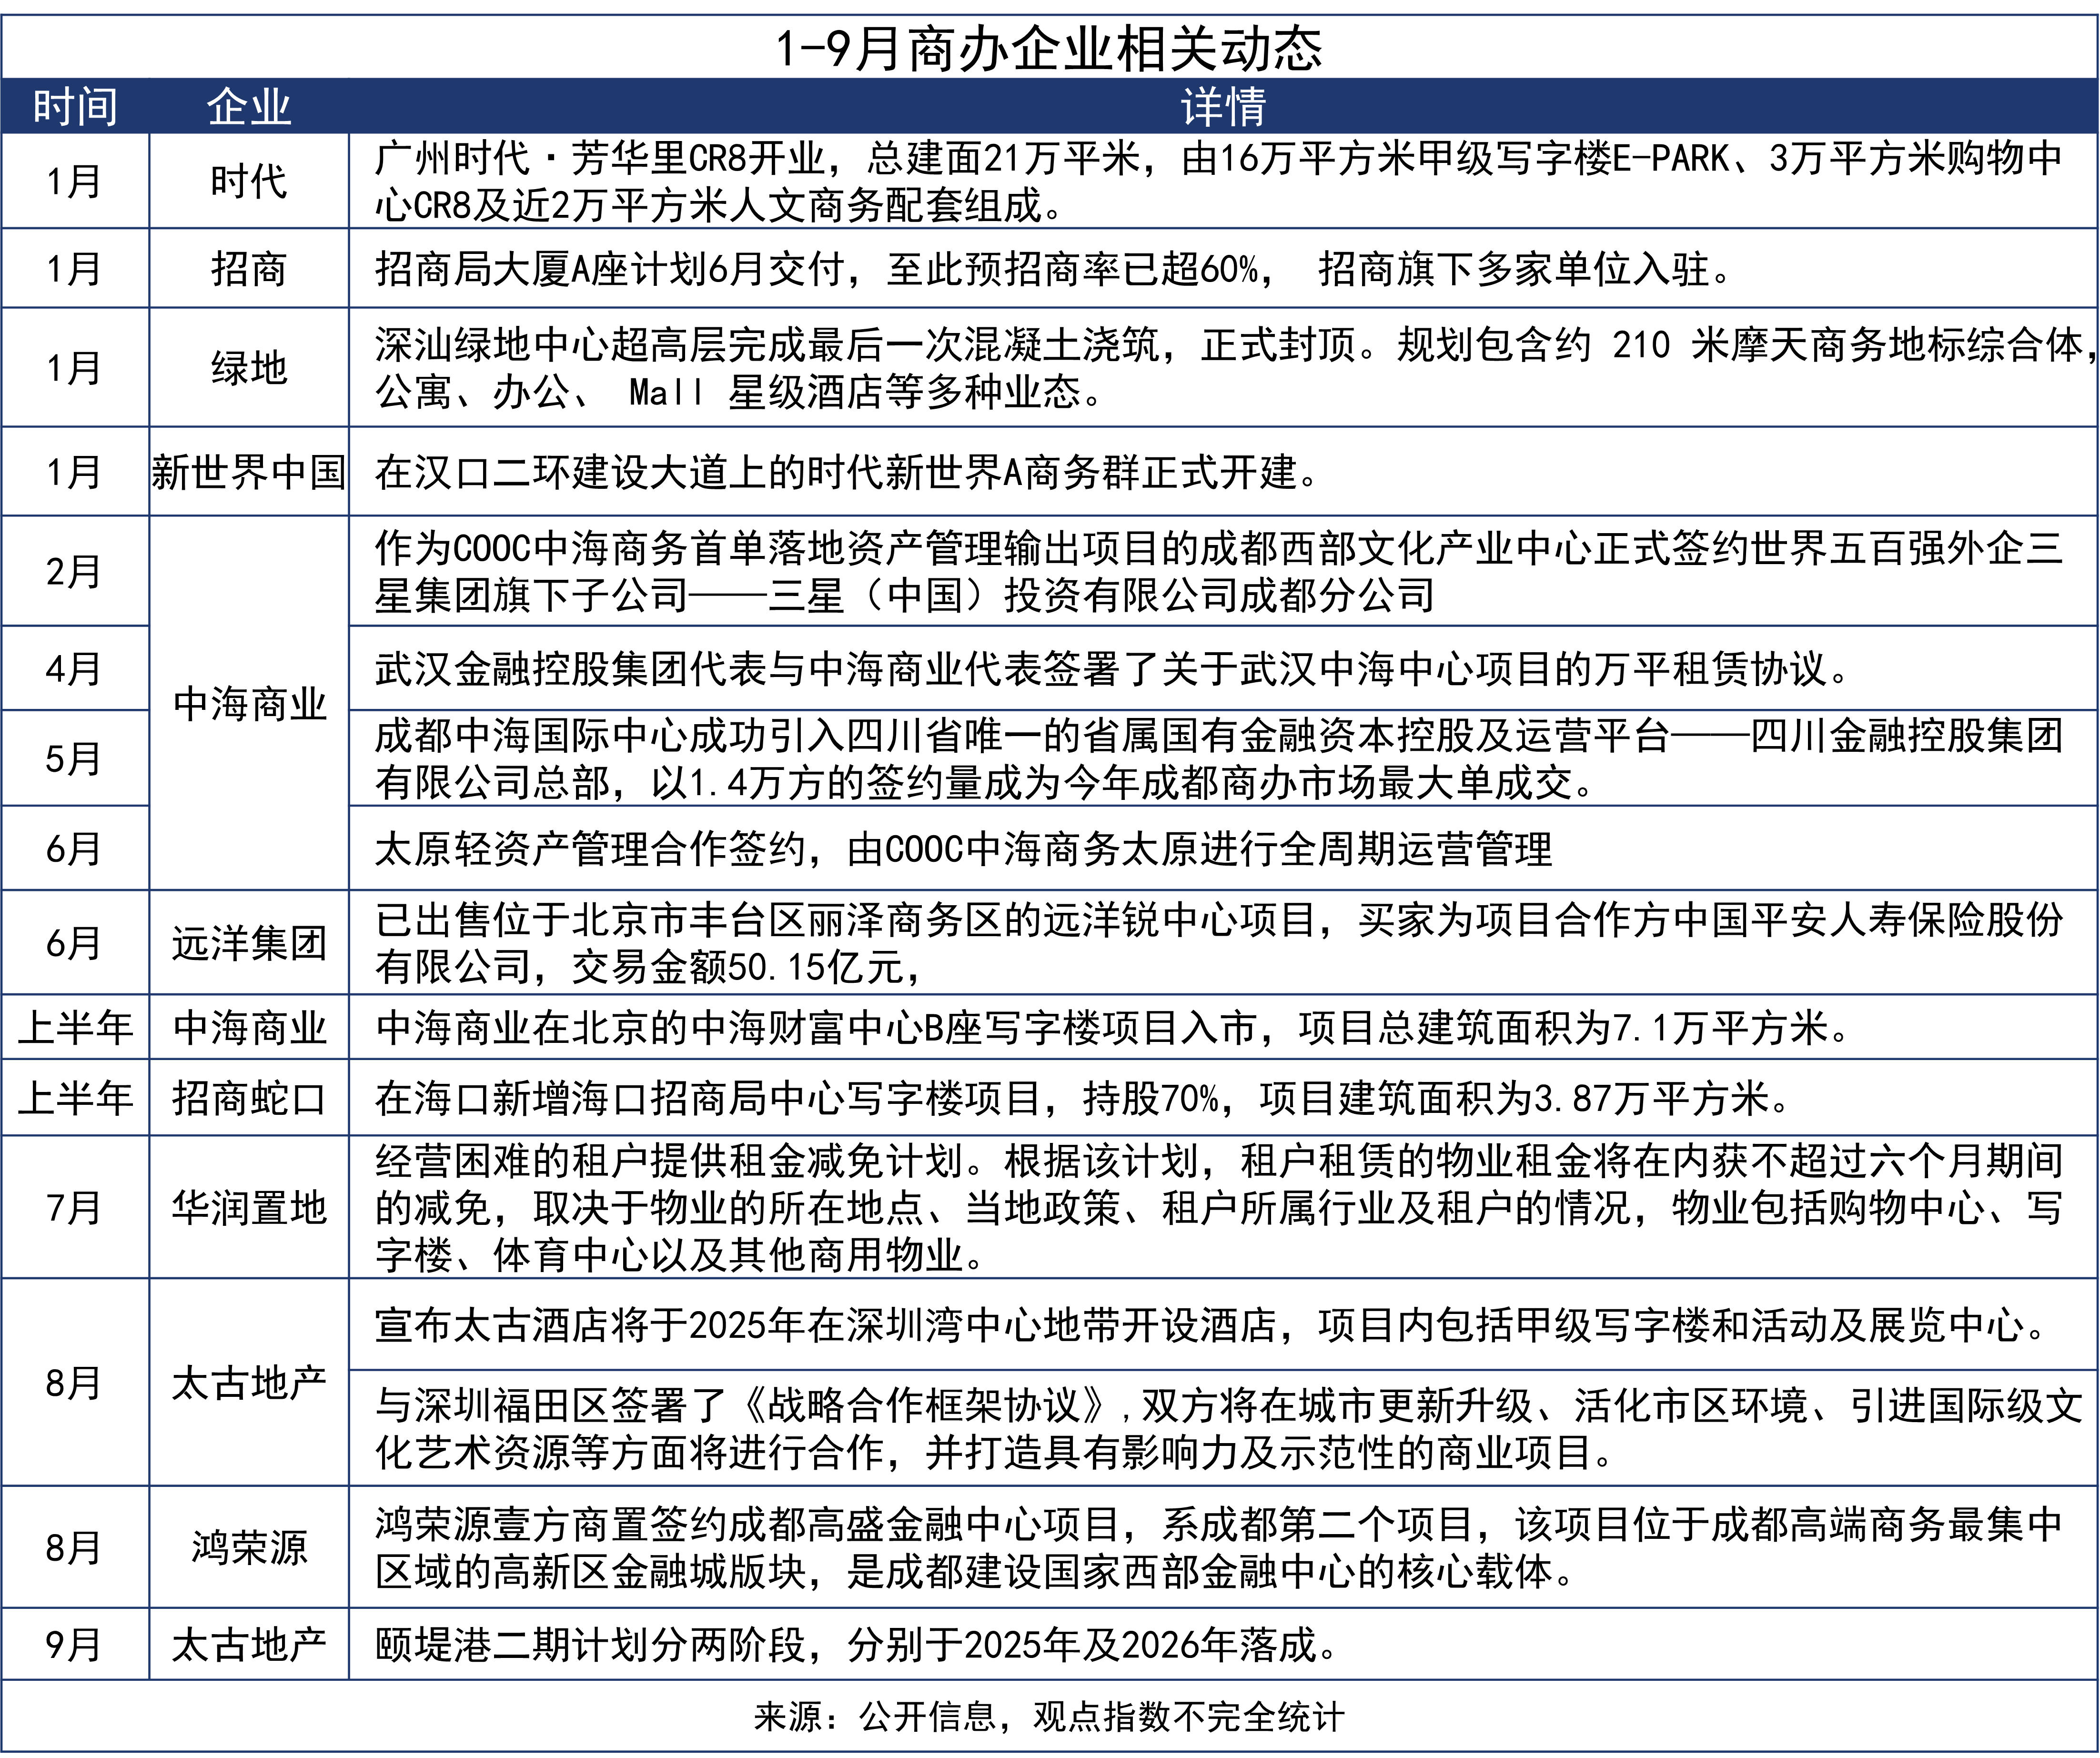Screen dimensions: 2100x1758
Task: Click detail text about 太古酒店将于2025年
Action: tap(1210, 1325)
